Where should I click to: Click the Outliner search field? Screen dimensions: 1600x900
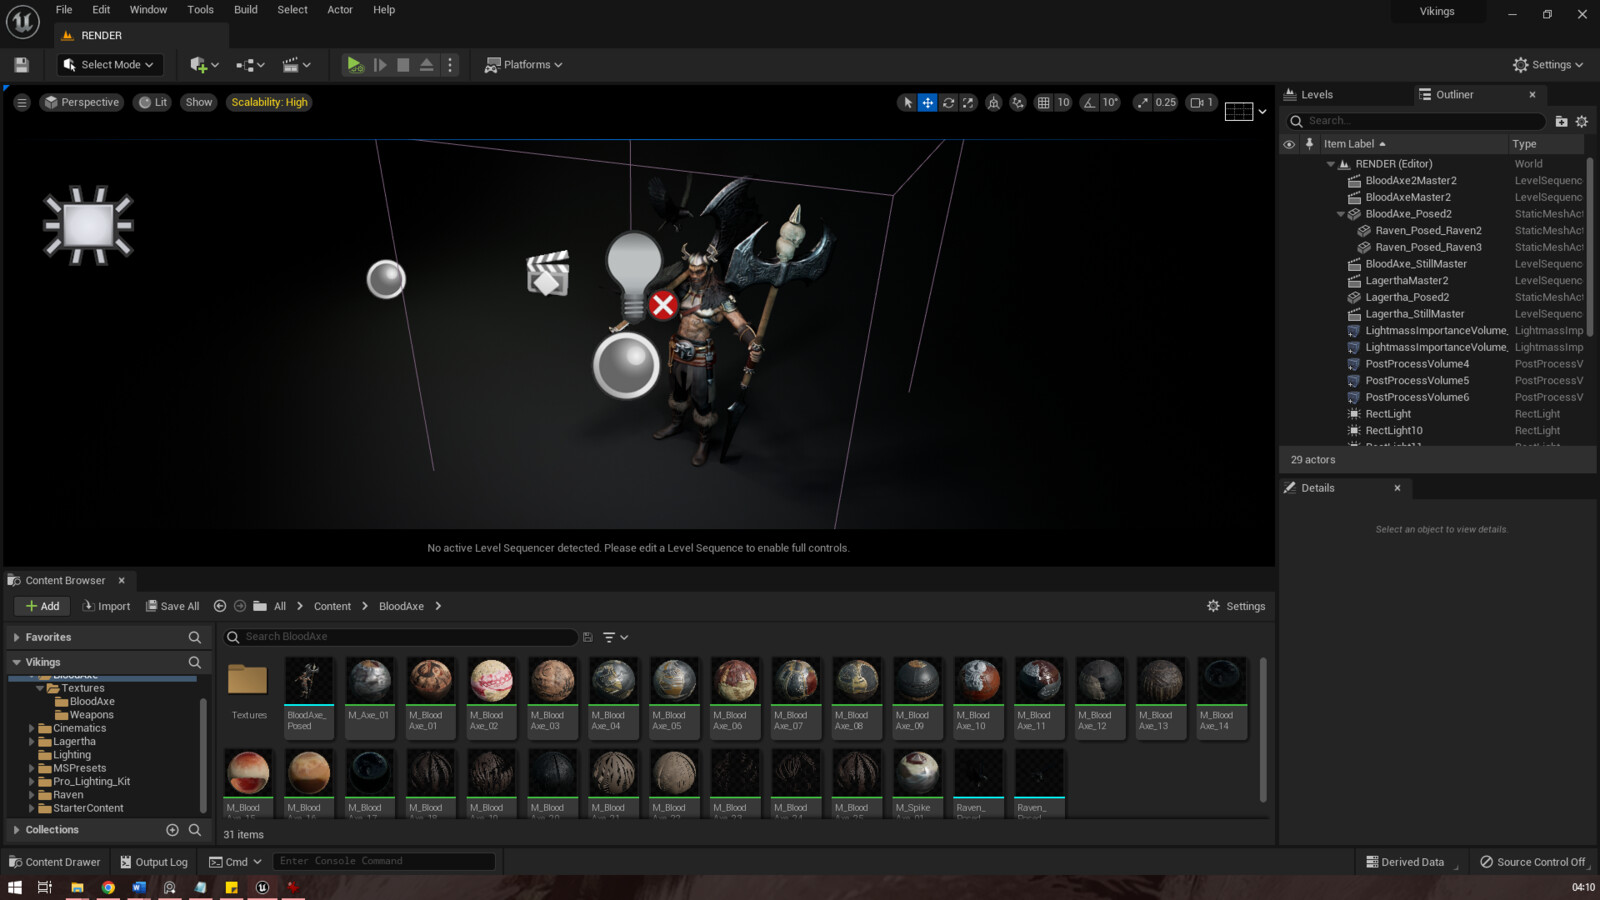pyautogui.click(x=1415, y=121)
